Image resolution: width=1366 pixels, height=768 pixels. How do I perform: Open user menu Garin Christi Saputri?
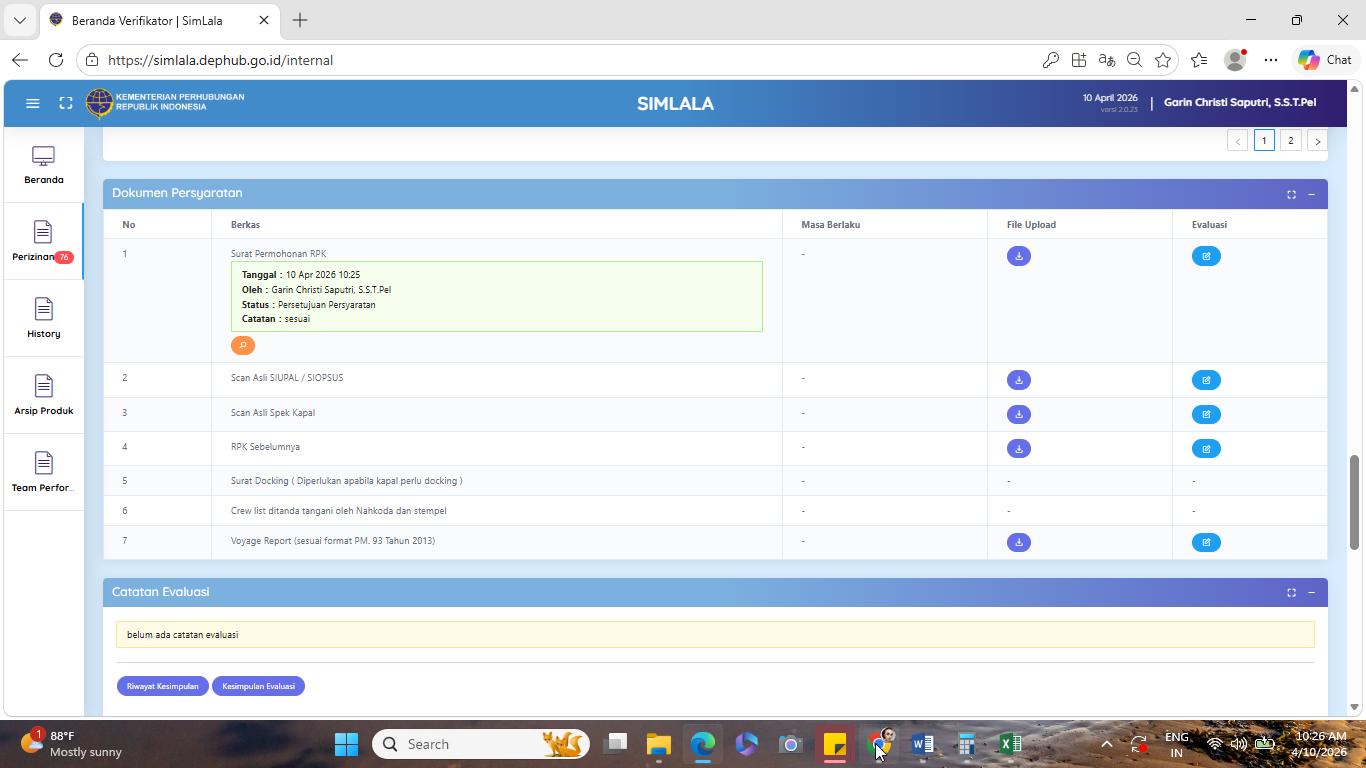[x=1240, y=102]
